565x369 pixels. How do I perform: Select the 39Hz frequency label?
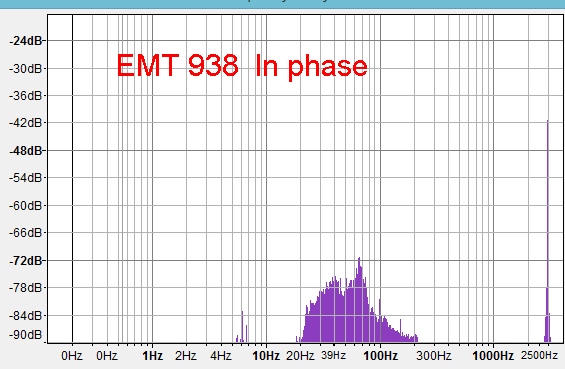[333, 355]
